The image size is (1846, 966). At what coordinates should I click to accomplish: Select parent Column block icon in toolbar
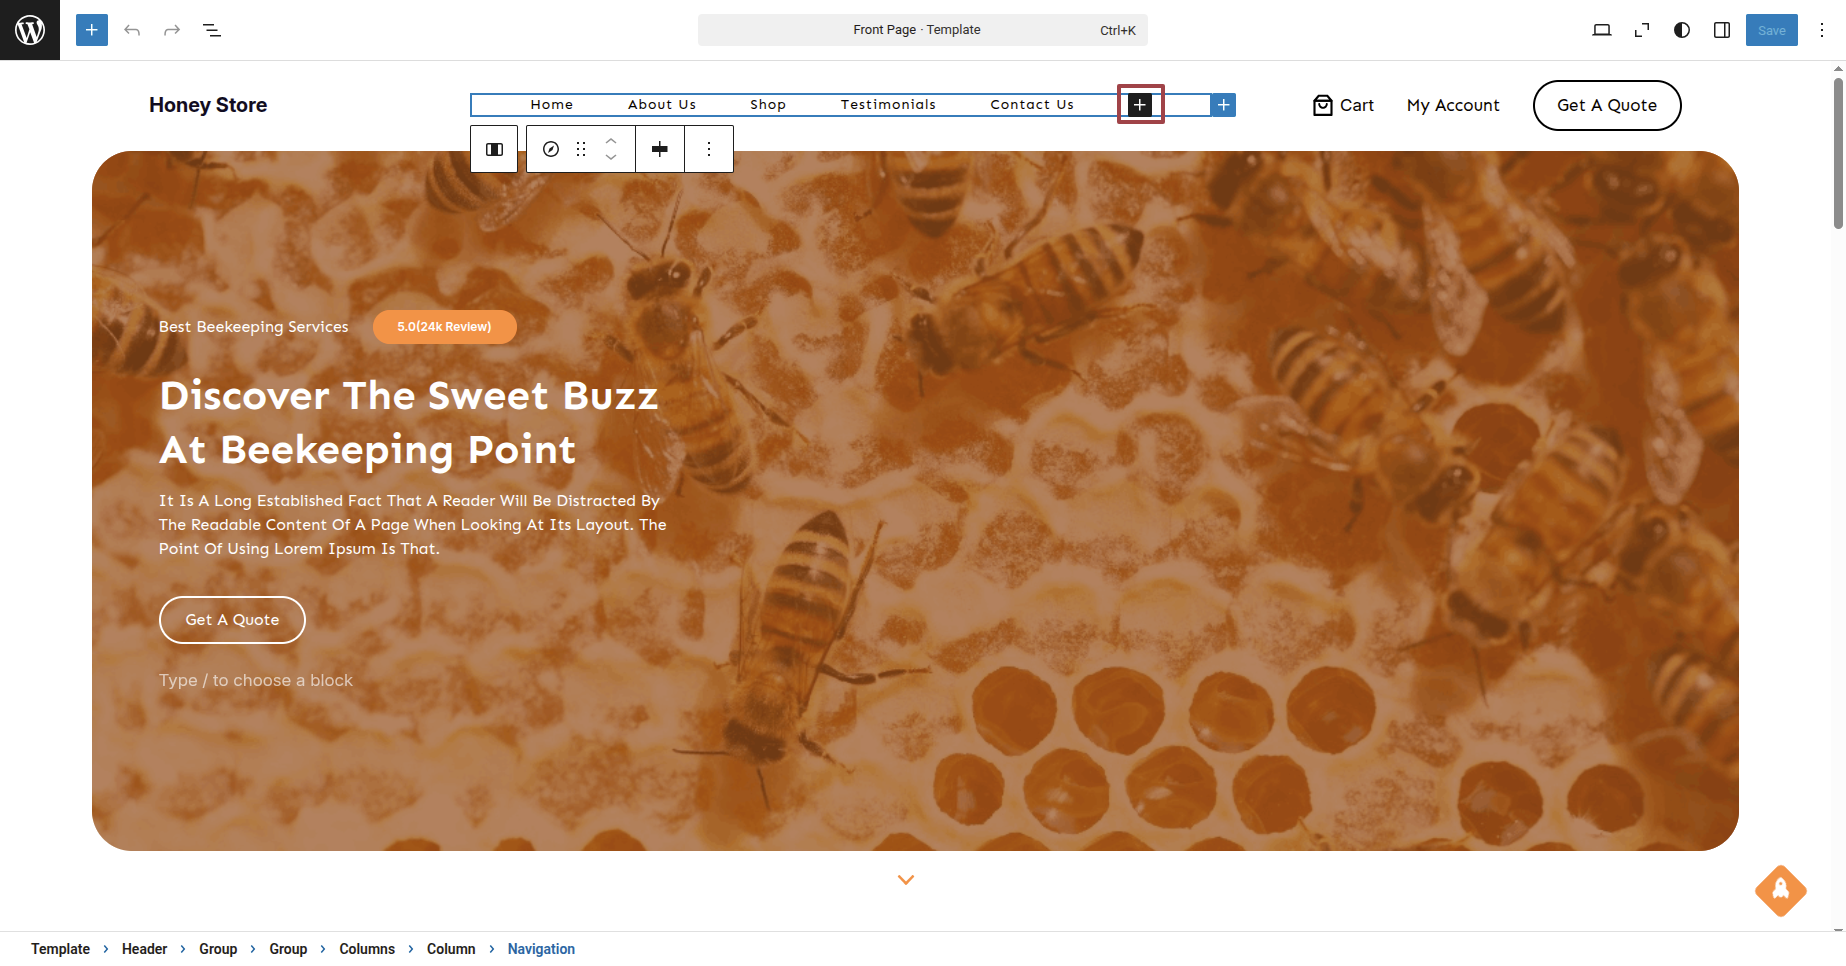coord(494,149)
